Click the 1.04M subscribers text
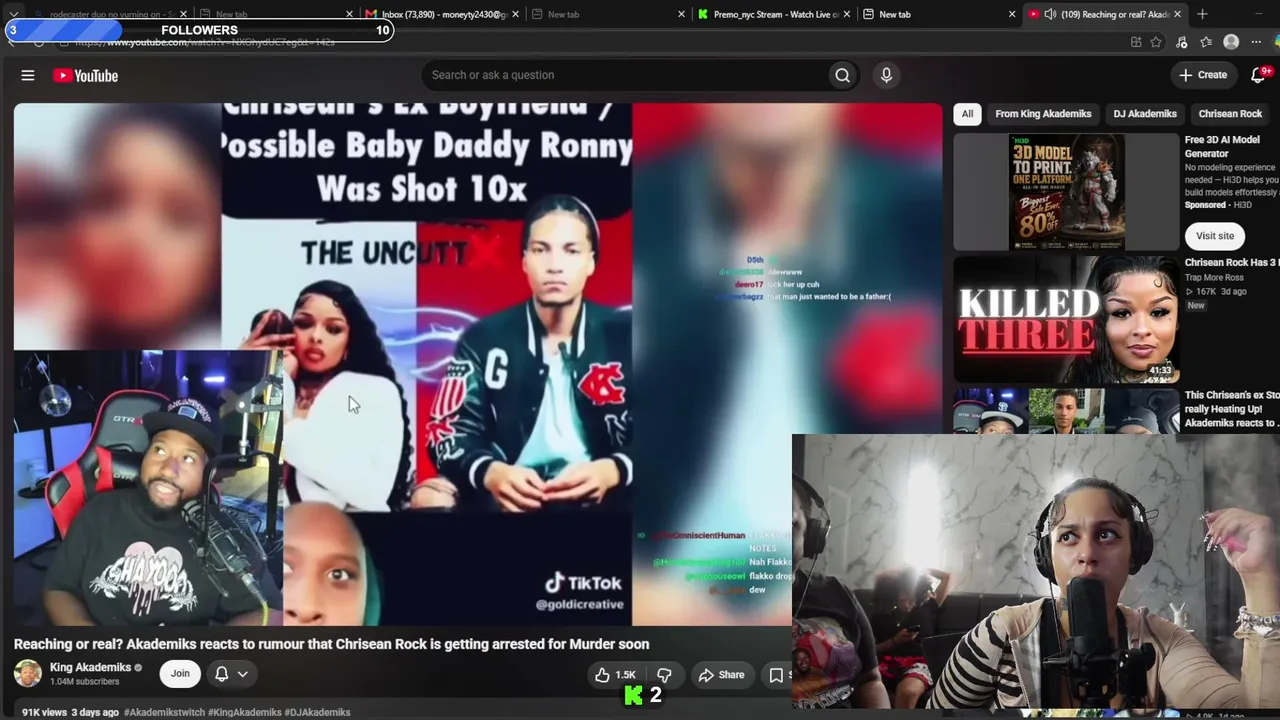 click(85, 682)
